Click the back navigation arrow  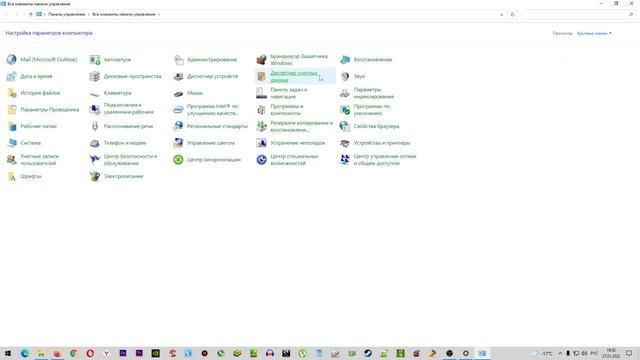(6, 14)
